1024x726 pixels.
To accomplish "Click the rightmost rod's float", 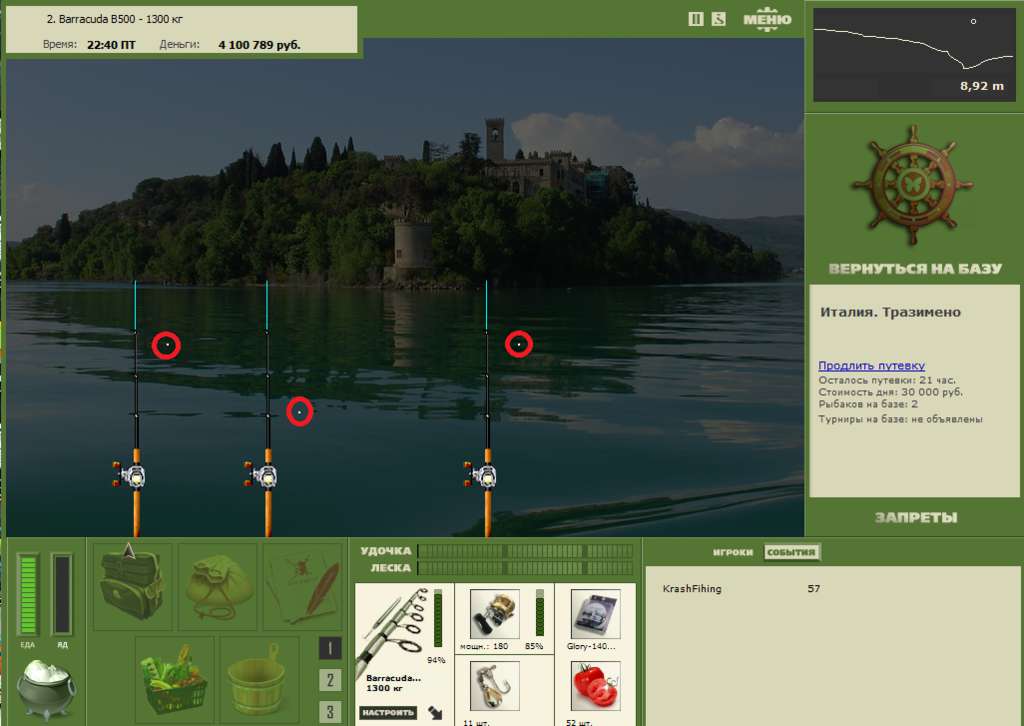I will (x=519, y=344).
